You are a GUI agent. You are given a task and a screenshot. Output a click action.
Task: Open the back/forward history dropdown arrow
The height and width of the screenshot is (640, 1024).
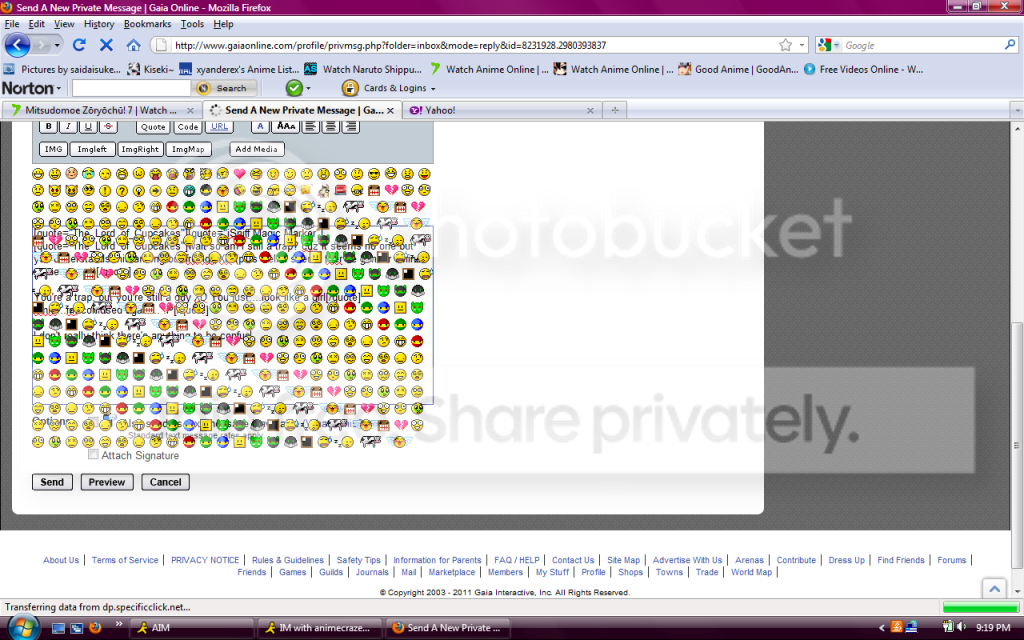(x=57, y=45)
